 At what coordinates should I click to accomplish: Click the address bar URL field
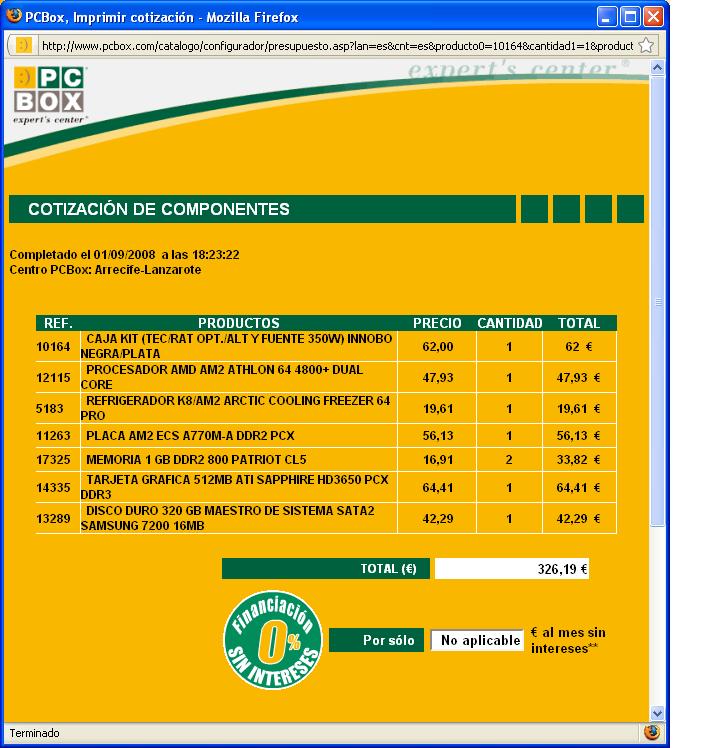[337, 46]
